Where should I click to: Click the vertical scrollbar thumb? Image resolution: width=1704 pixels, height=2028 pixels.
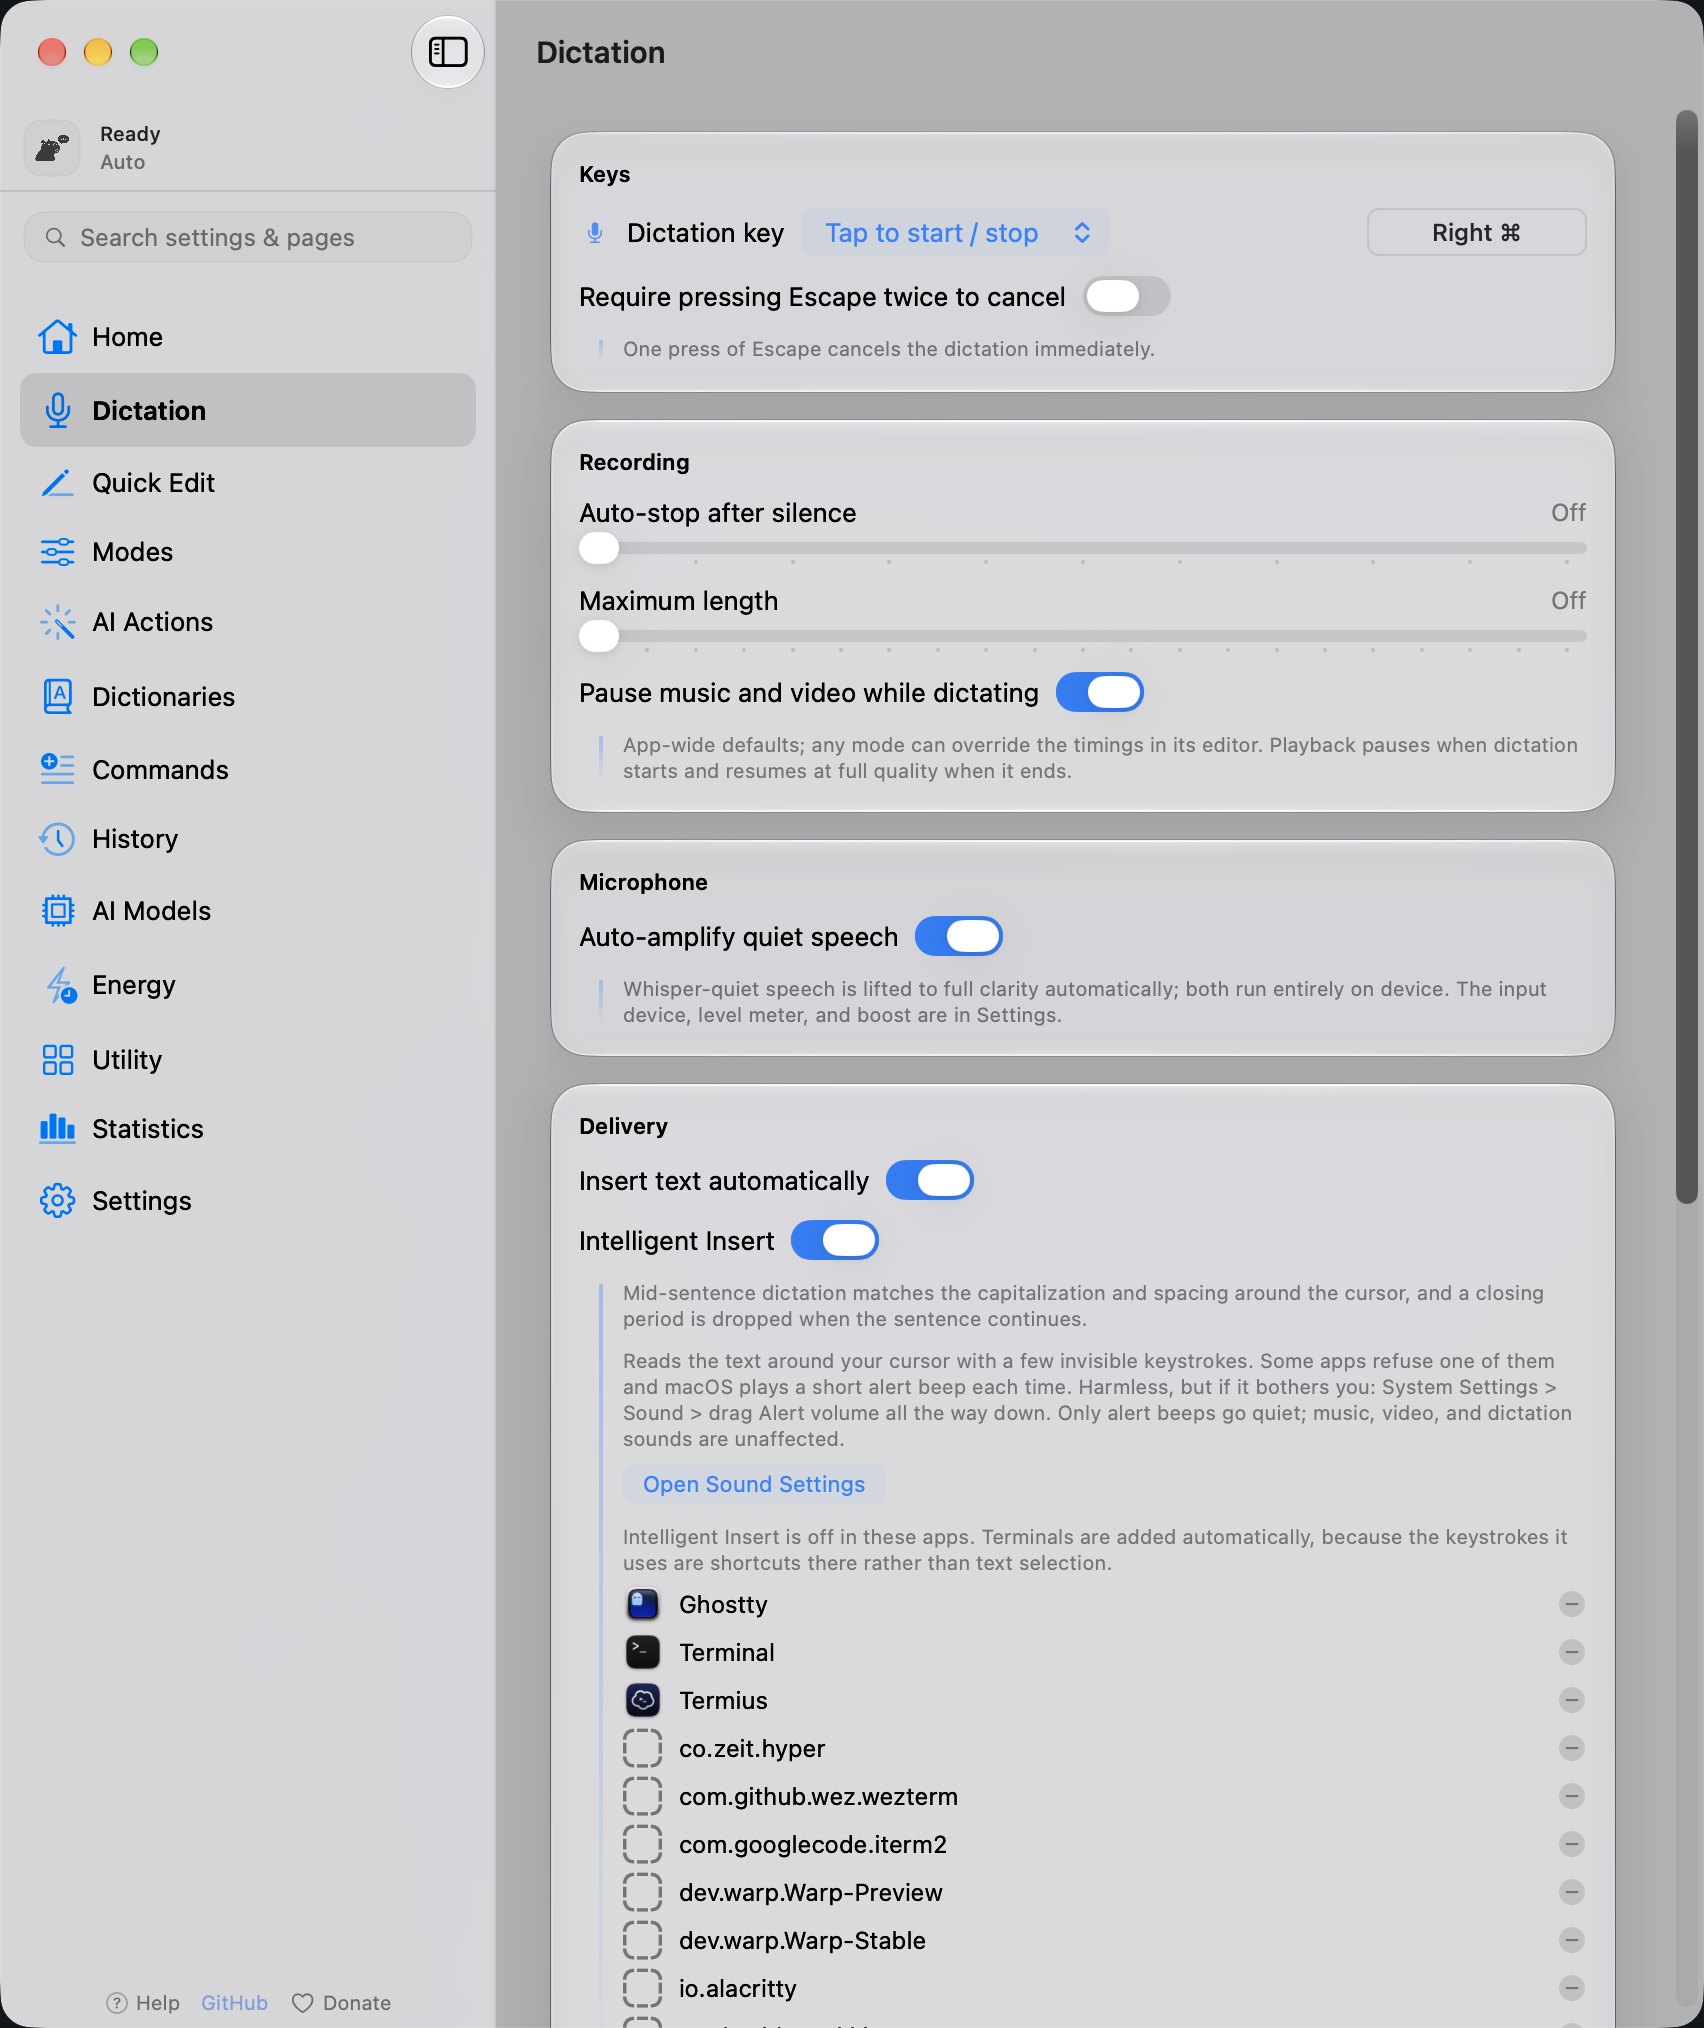[1687, 656]
